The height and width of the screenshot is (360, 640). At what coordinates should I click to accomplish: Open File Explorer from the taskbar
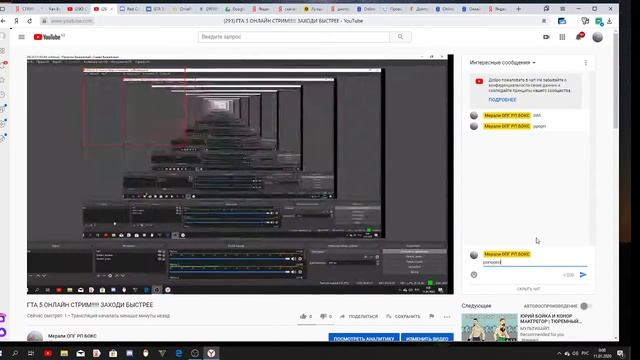(x=64, y=353)
